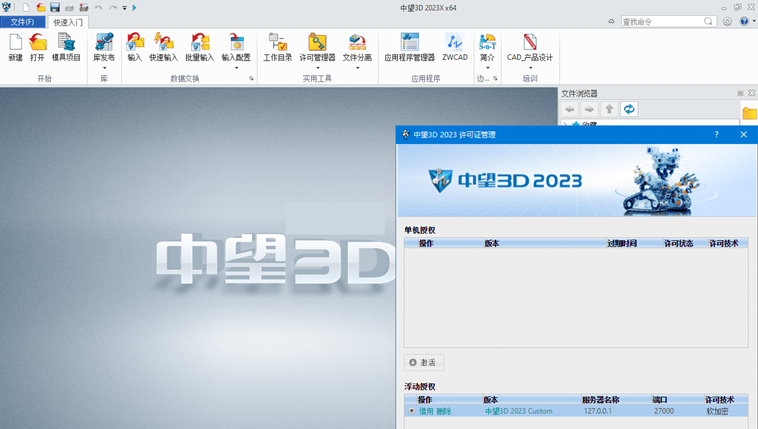Expand the 文件分离 dropdown arrow

(357, 68)
